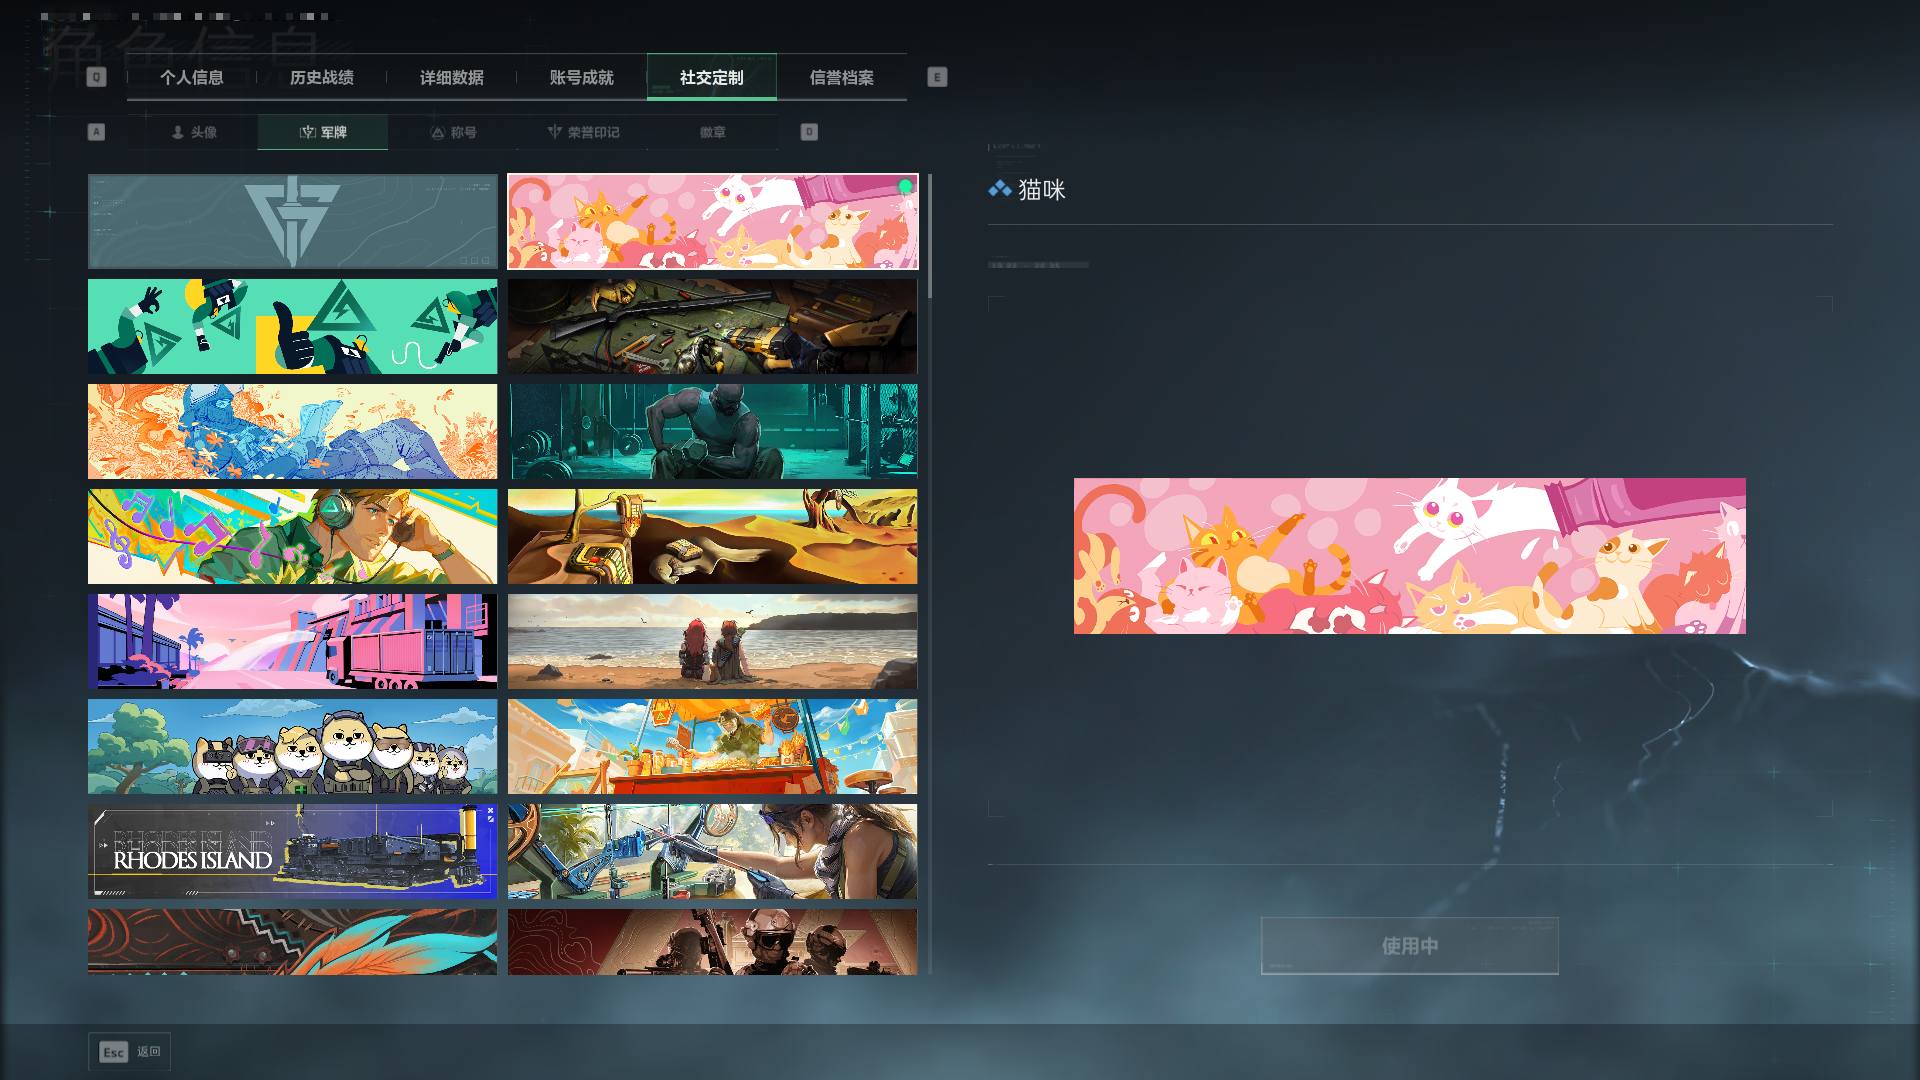The image size is (1920, 1080).
Task: Open the 荣誉印记 honor mark subtab
Action: (583, 132)
